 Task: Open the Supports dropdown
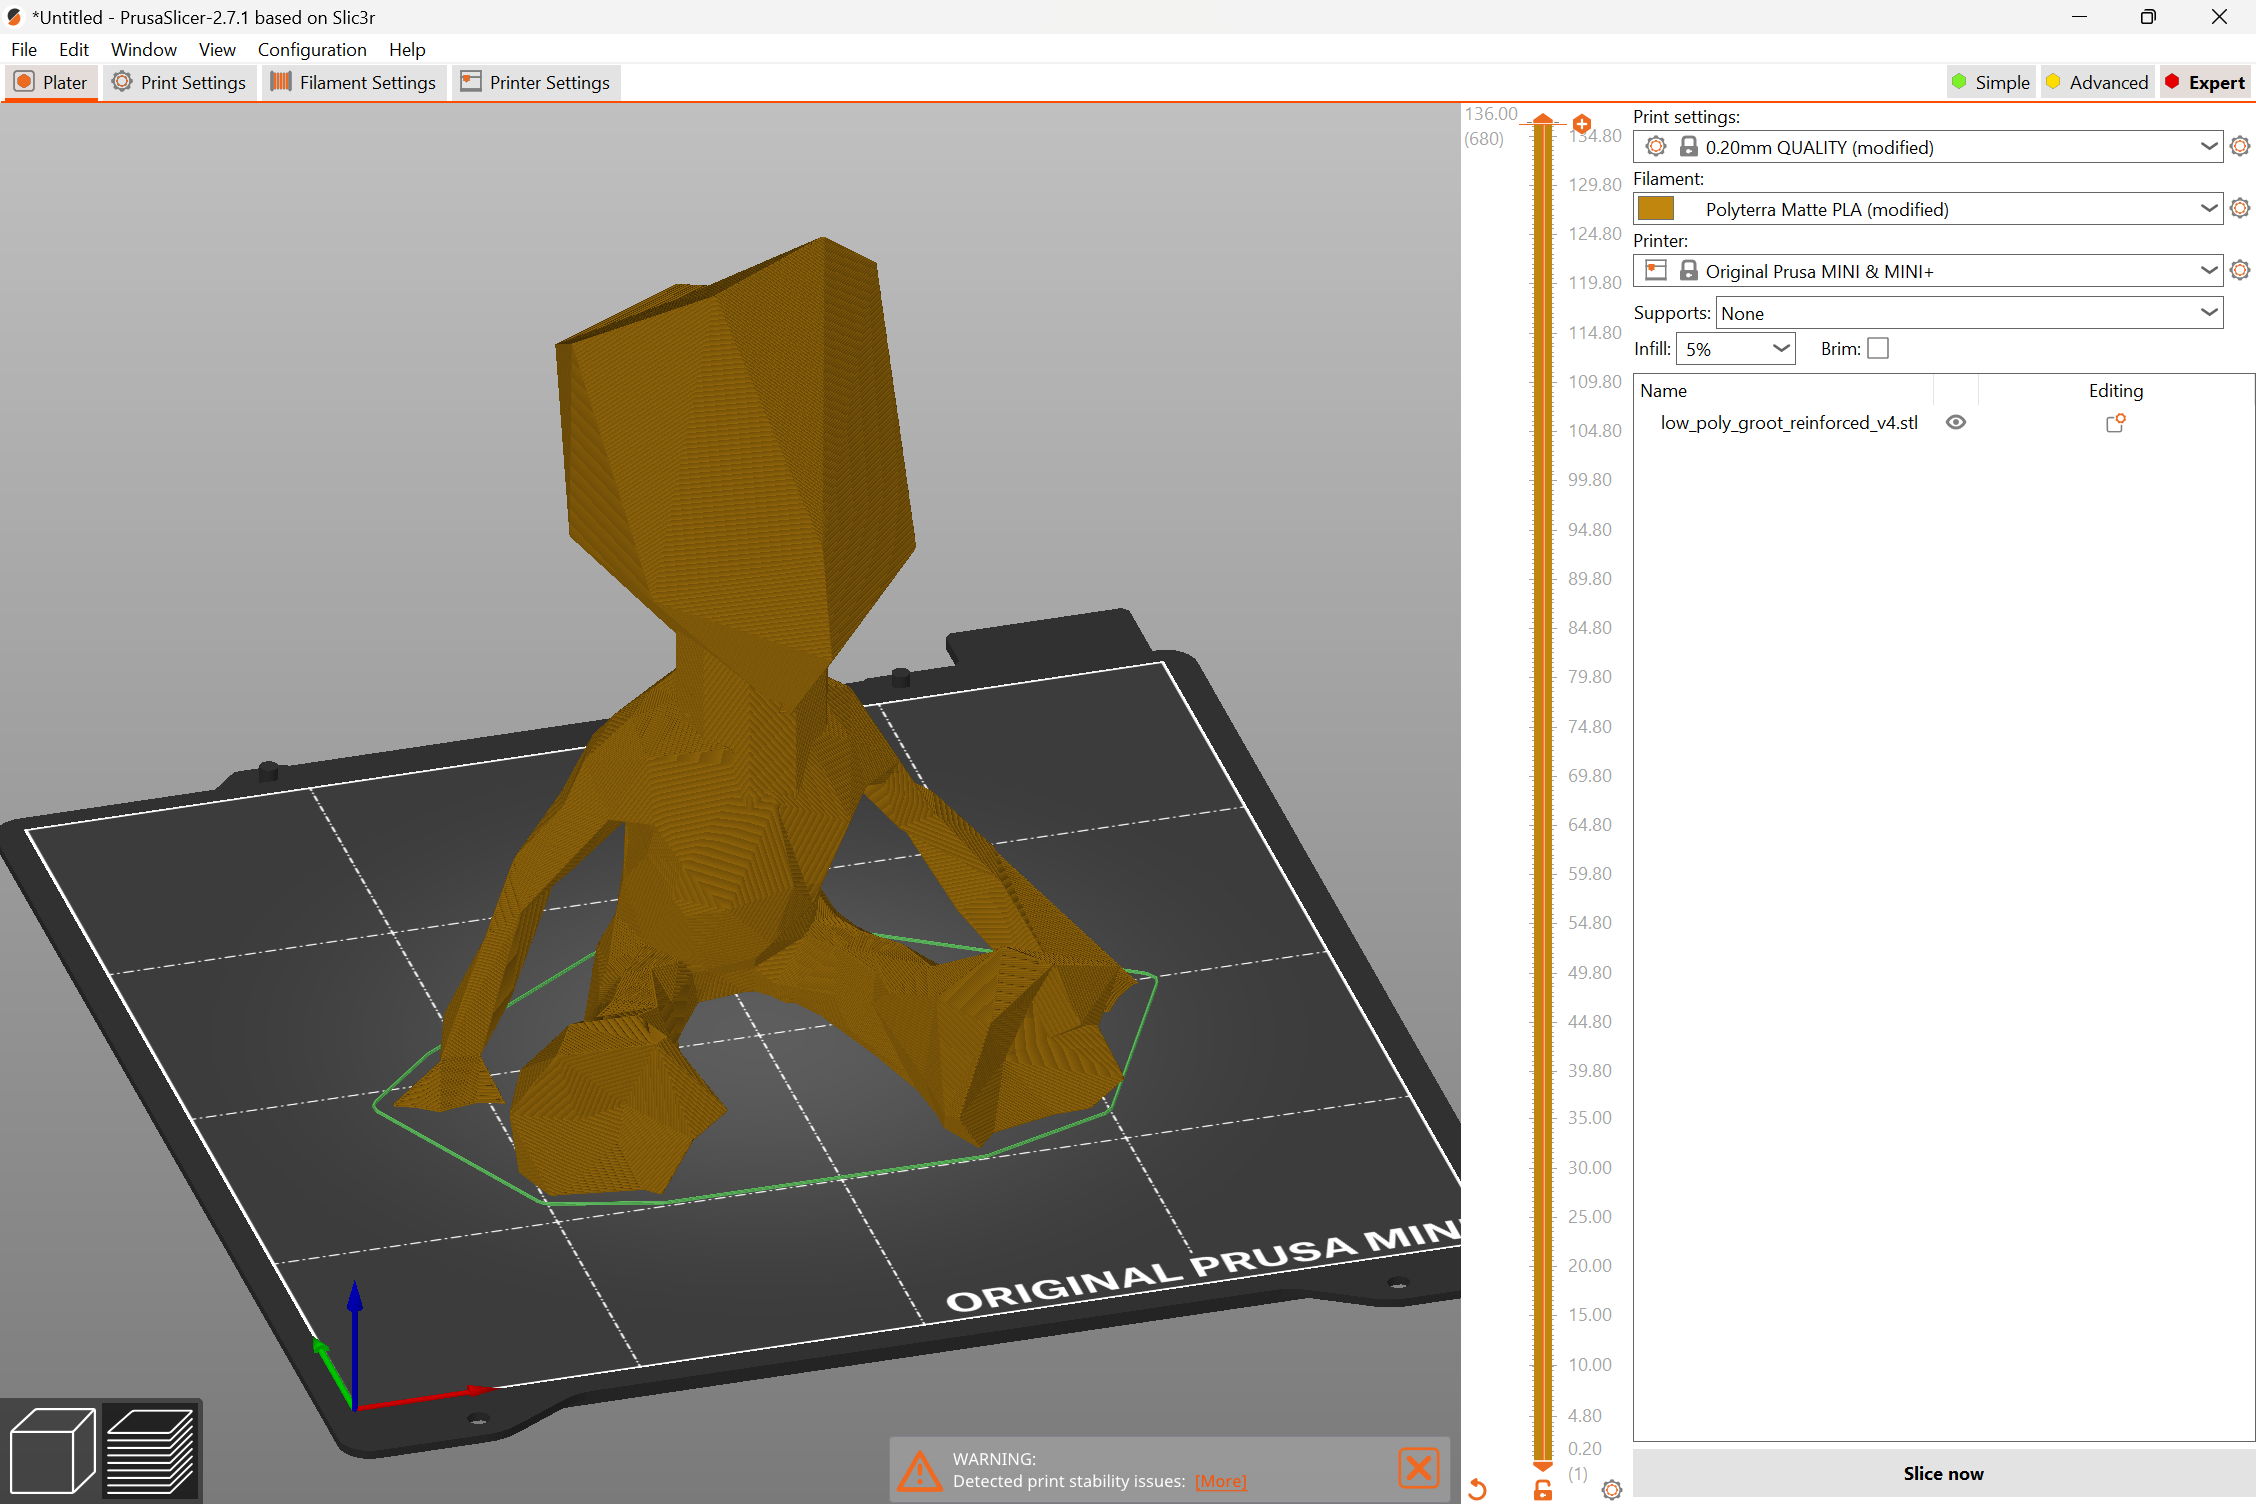(1969, 313)
